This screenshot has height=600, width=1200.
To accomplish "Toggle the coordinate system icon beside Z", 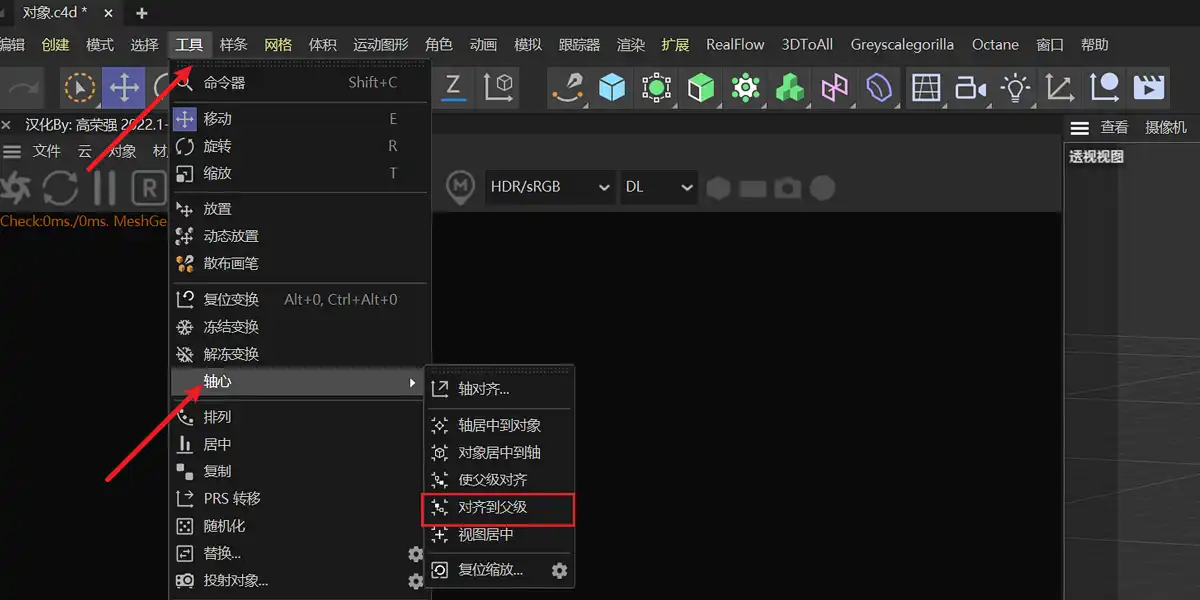I will (498, 87).
